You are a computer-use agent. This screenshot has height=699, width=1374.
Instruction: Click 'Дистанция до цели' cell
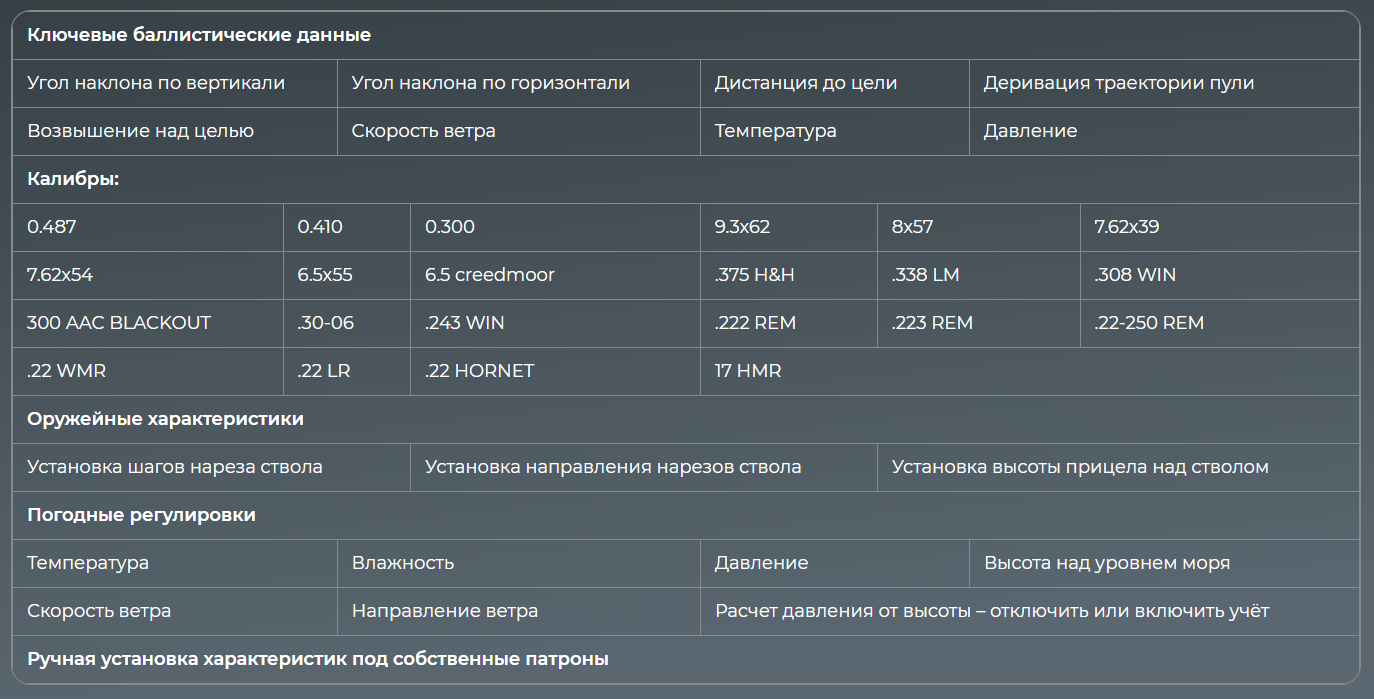point(805,83)
